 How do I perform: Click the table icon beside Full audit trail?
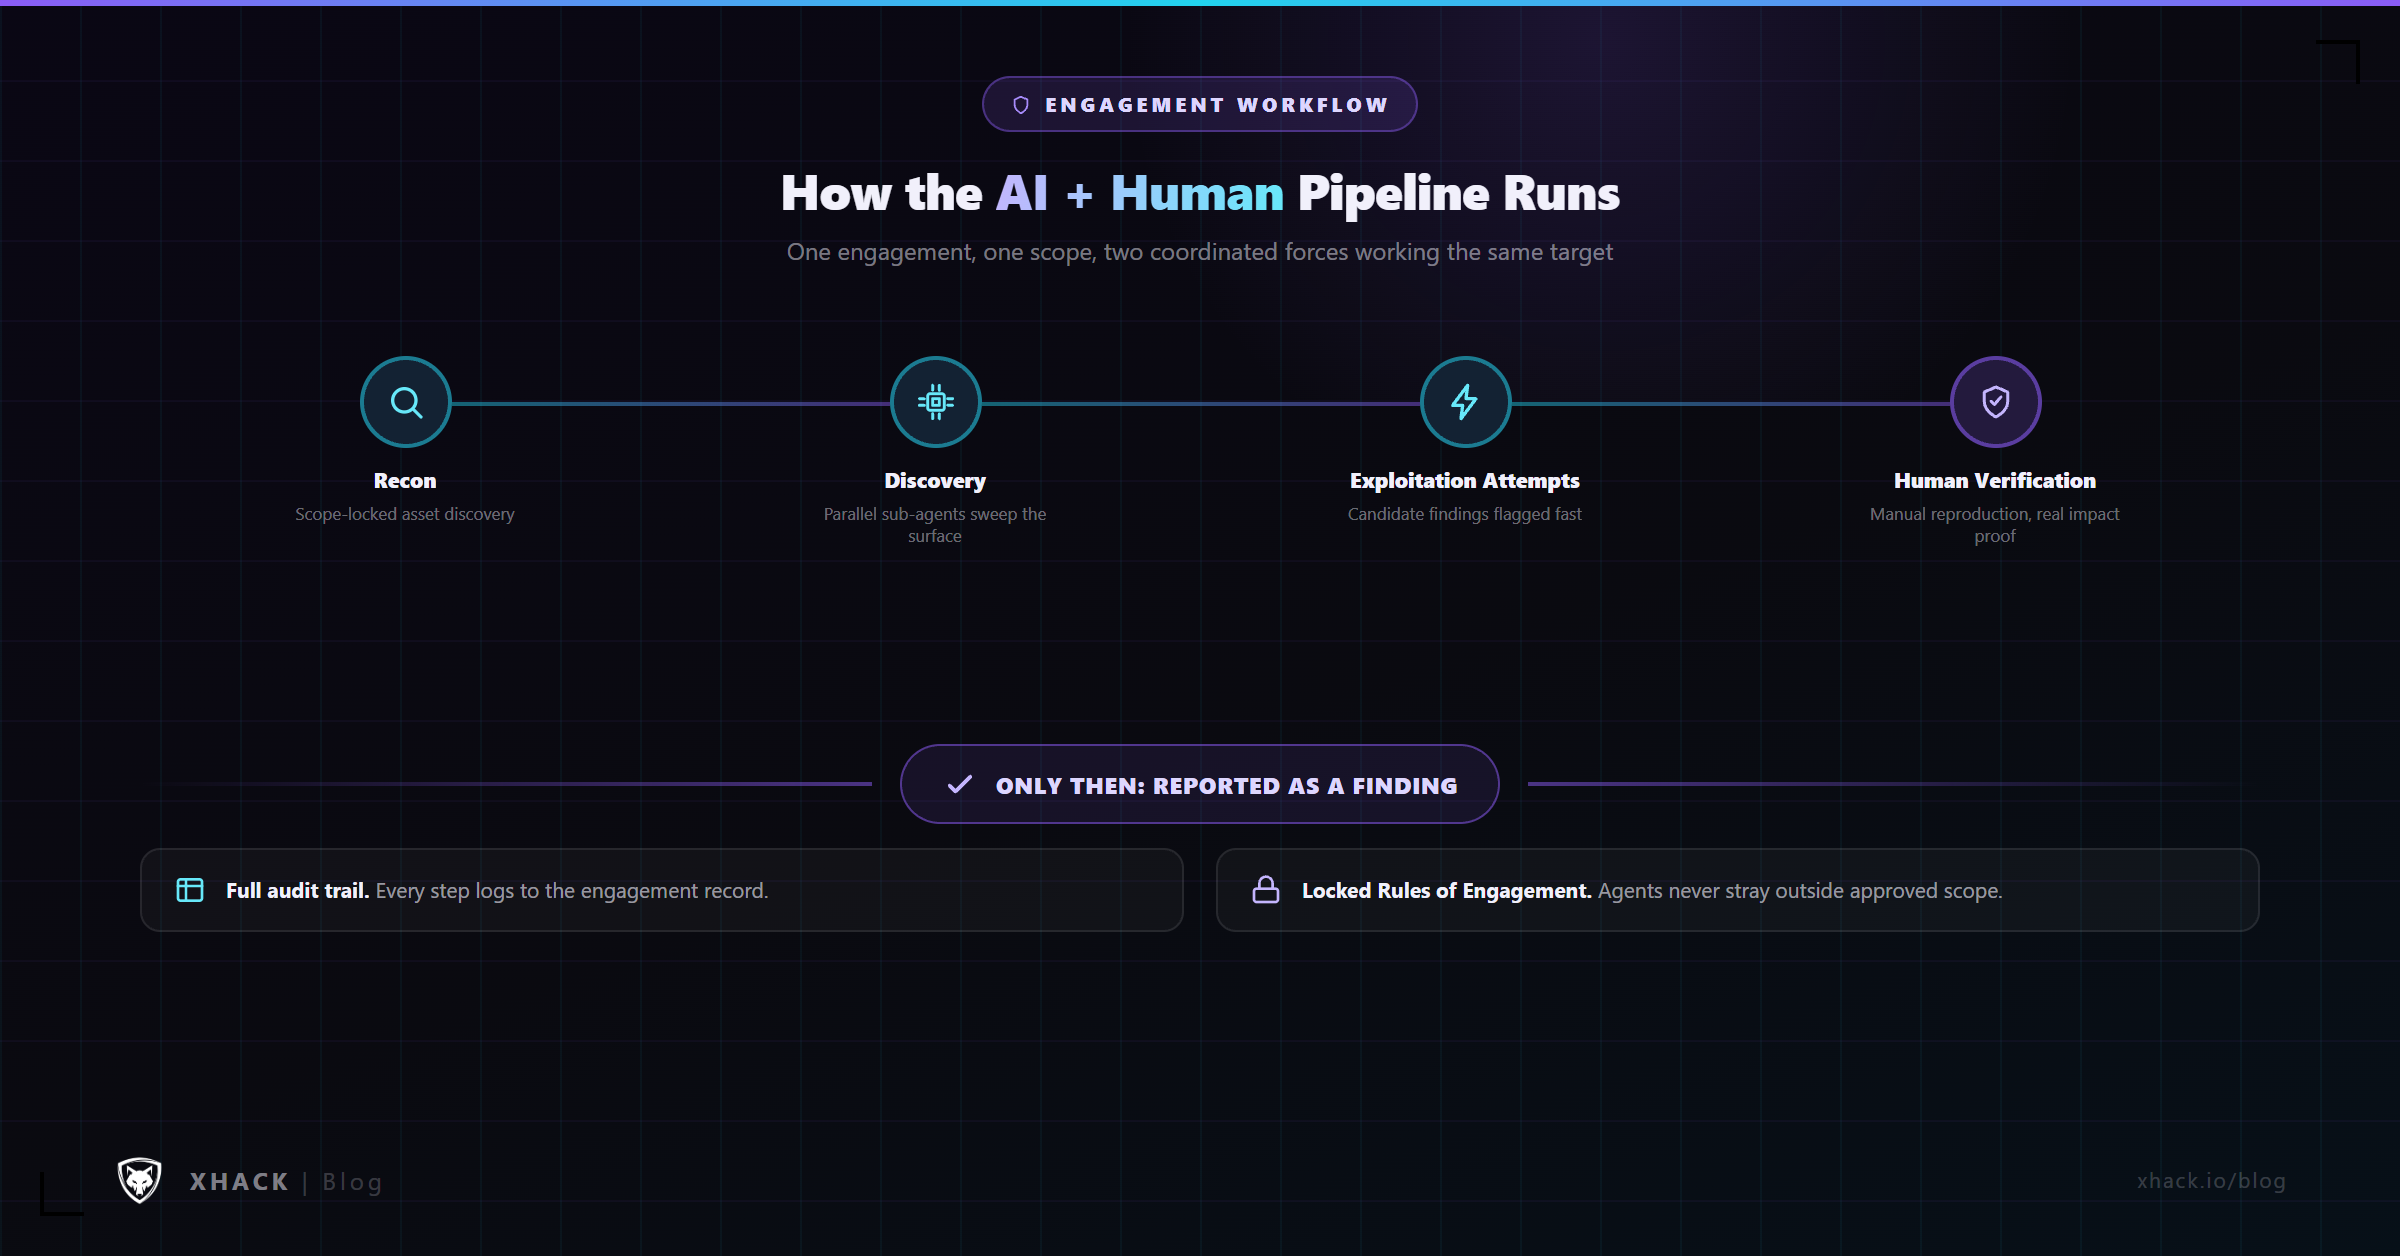(x=190, y=890)
